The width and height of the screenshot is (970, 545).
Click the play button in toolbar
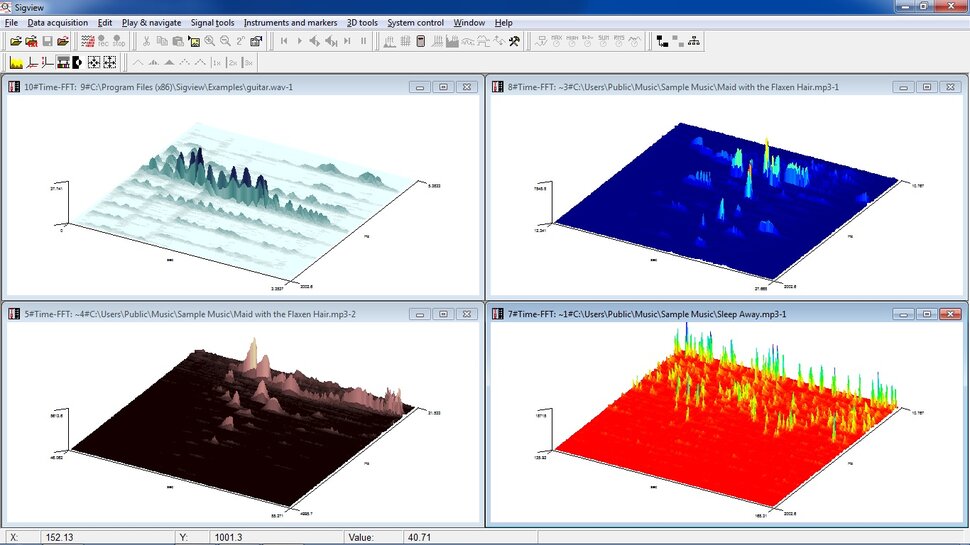click(299, 41)
